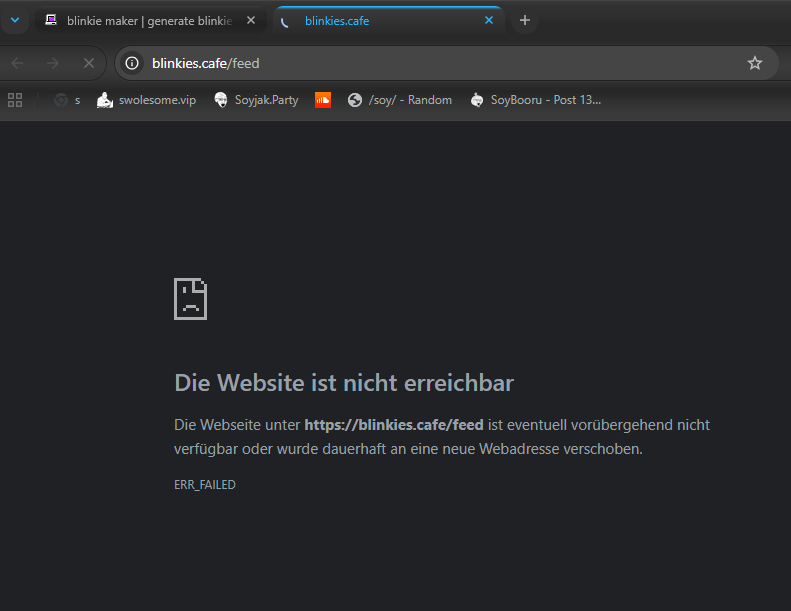Bookmark this page with the star
This screenshot has height=611, width=791.
click(755, 63)
